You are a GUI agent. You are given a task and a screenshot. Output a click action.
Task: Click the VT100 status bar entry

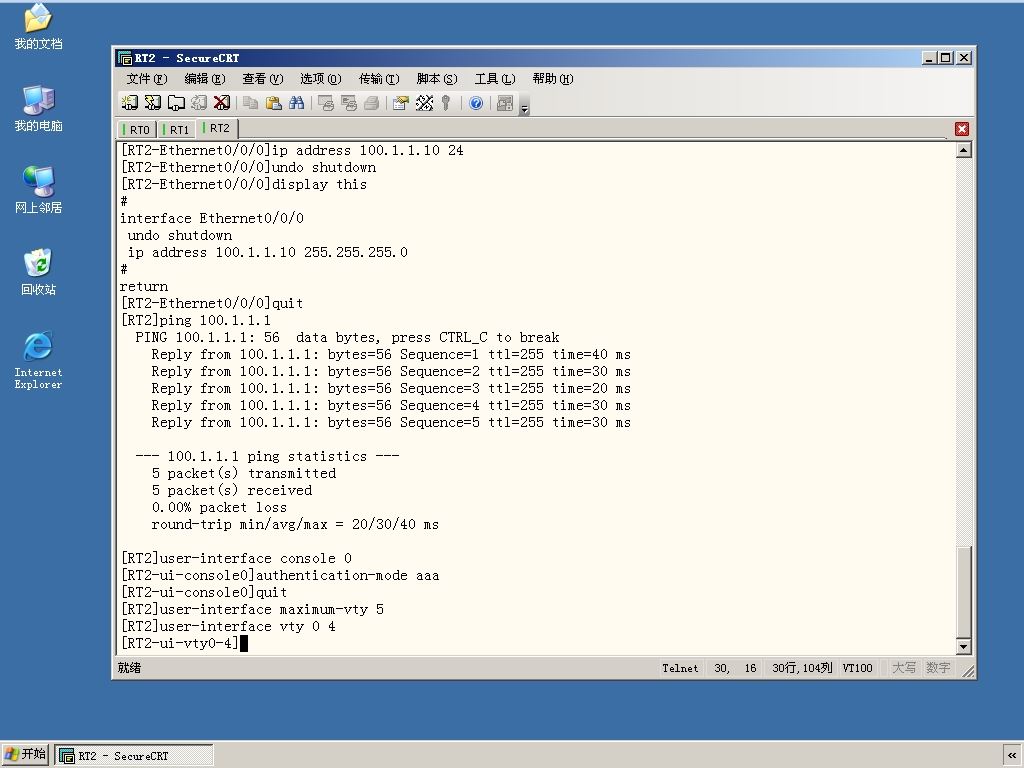point(857,668)
